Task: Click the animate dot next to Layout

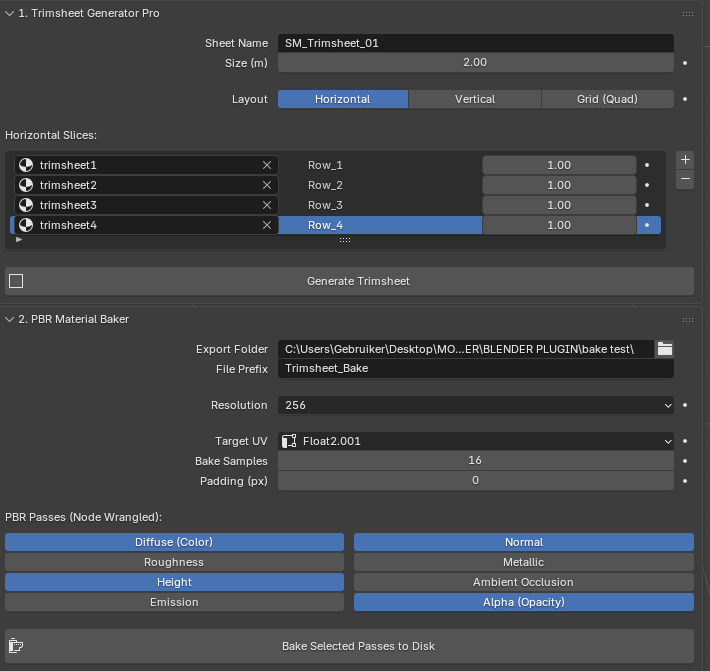Action: [685, 99]
